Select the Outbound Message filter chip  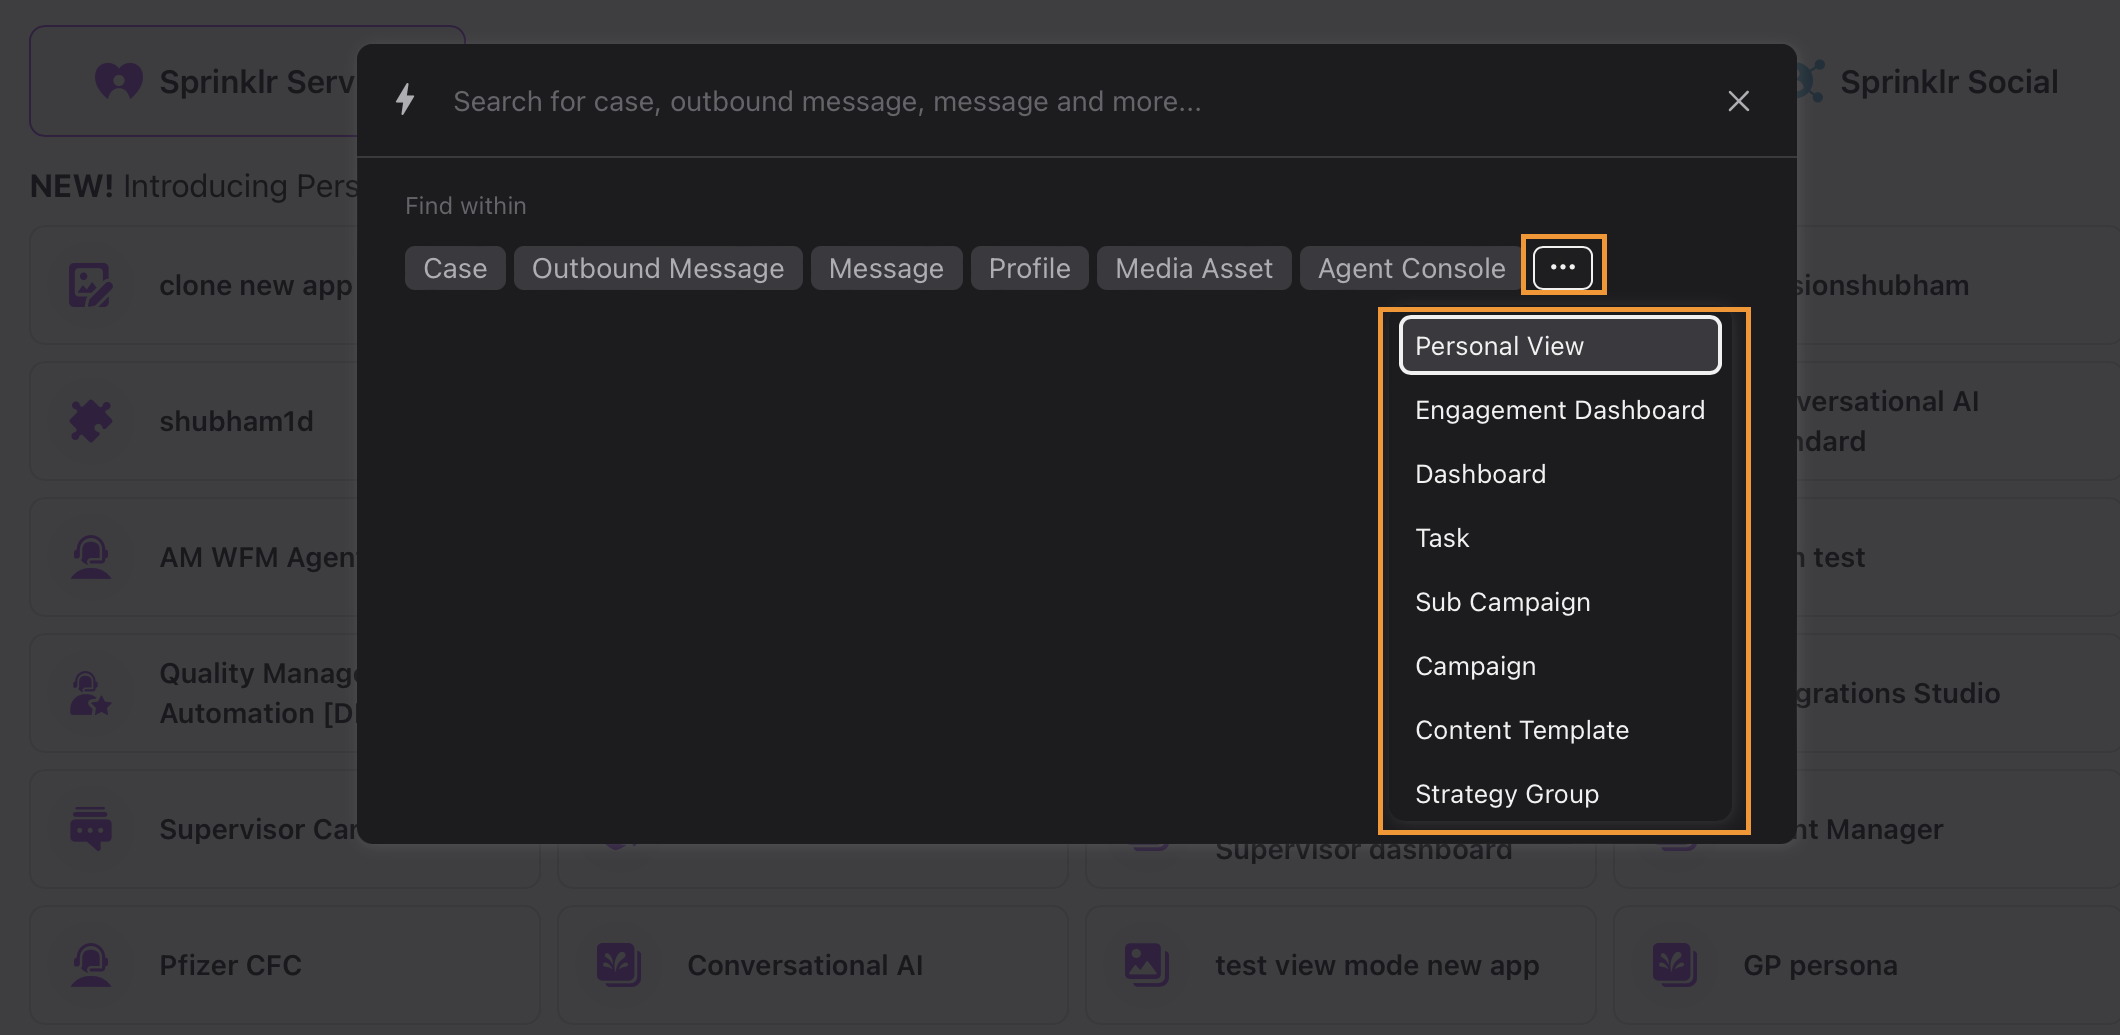click(658, 268)
